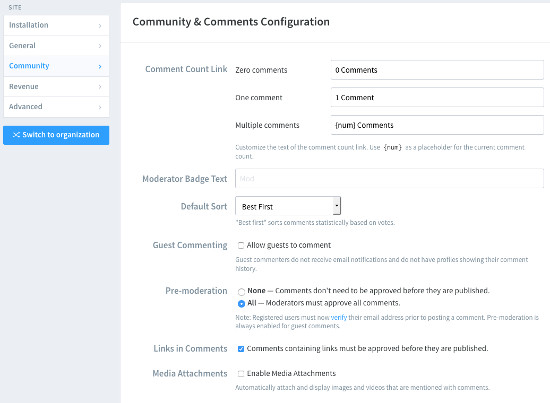Screen dimensions: 550x403
Task: Click the Pre-moderation label
Action: point(196,291)
